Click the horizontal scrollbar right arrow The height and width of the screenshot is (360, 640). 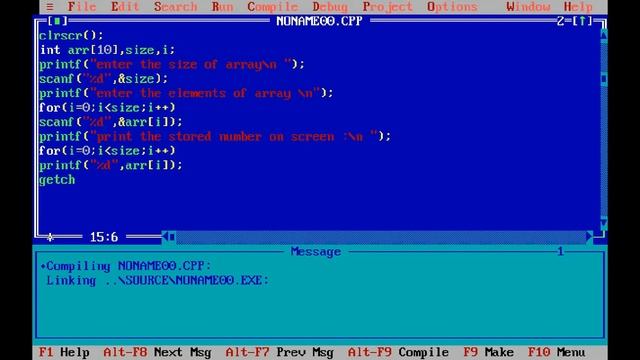pyautogui.click(x=589, y=236)
